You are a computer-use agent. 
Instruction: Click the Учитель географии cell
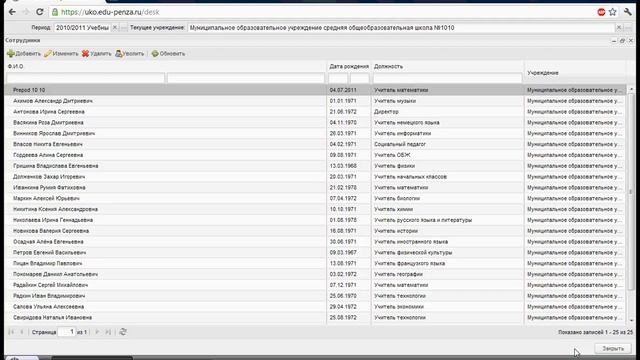pos(448,274)
